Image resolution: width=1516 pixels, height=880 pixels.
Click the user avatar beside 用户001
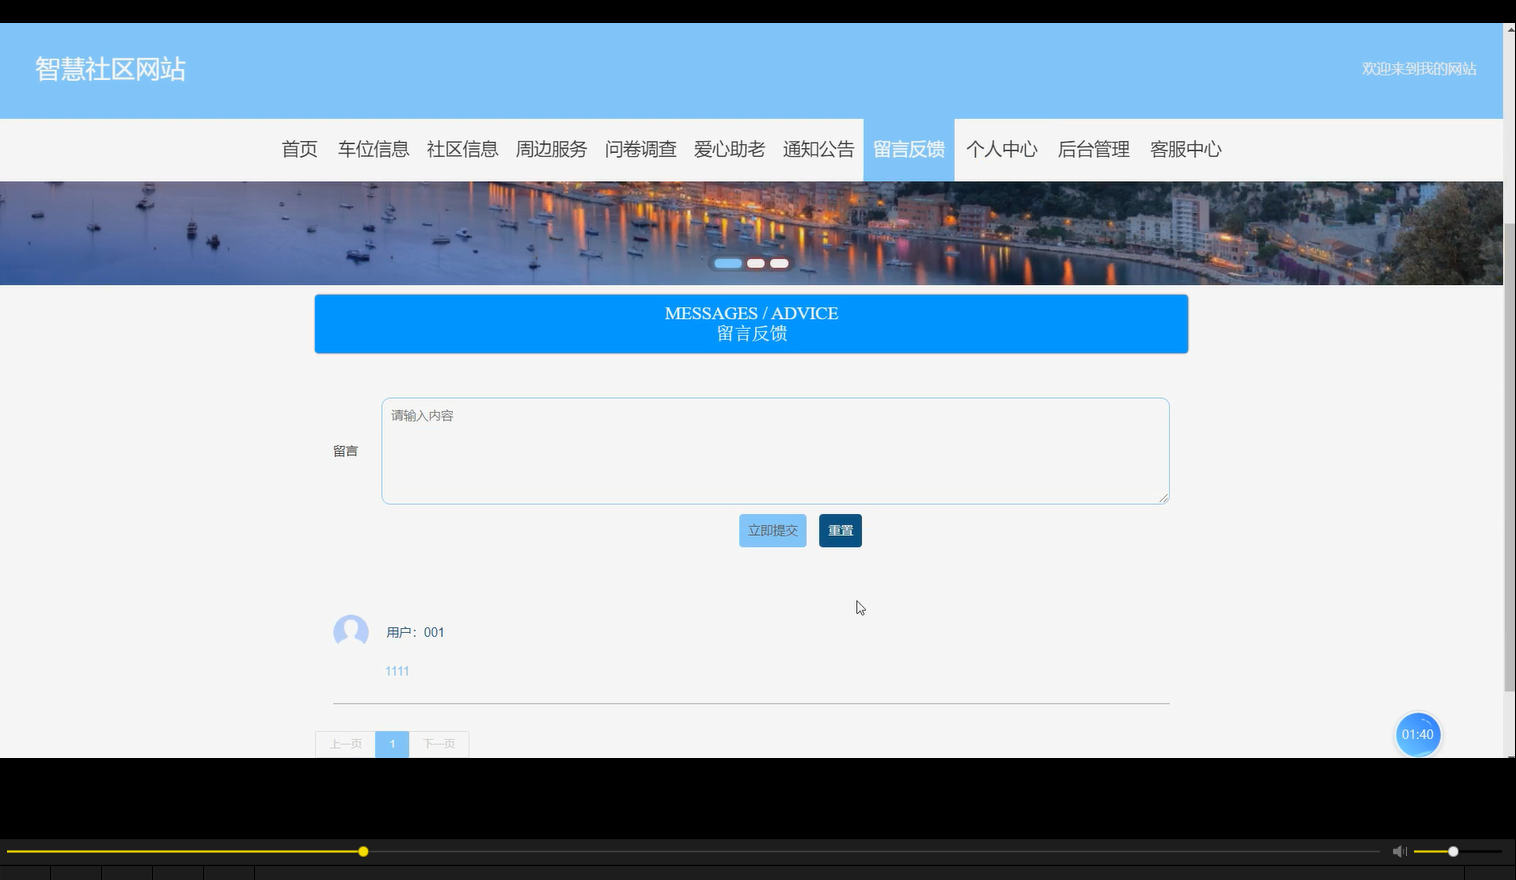350,632
